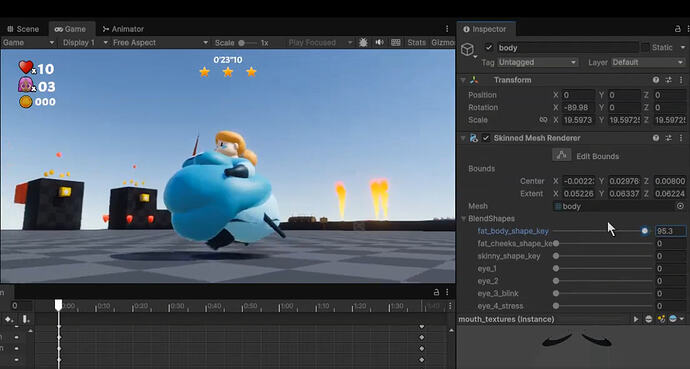Mute game audio with the speaker icon
The height and width of the screenshot is (369, 690).
point(379,43)
